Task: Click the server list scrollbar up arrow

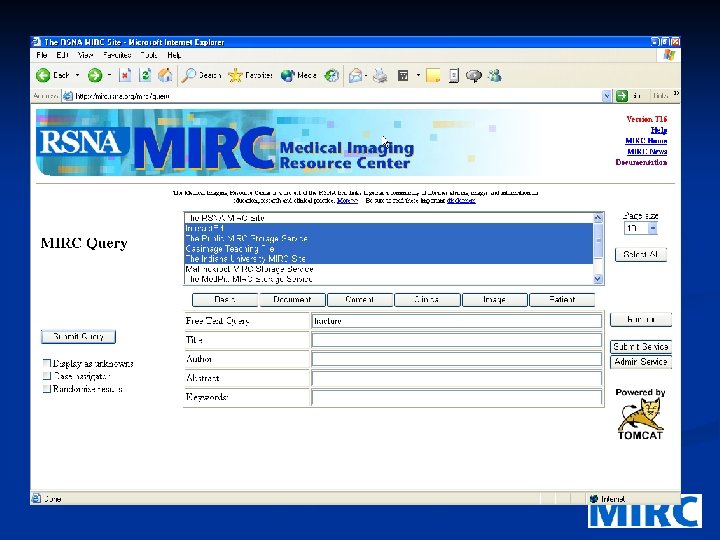Action: point(598,218)
